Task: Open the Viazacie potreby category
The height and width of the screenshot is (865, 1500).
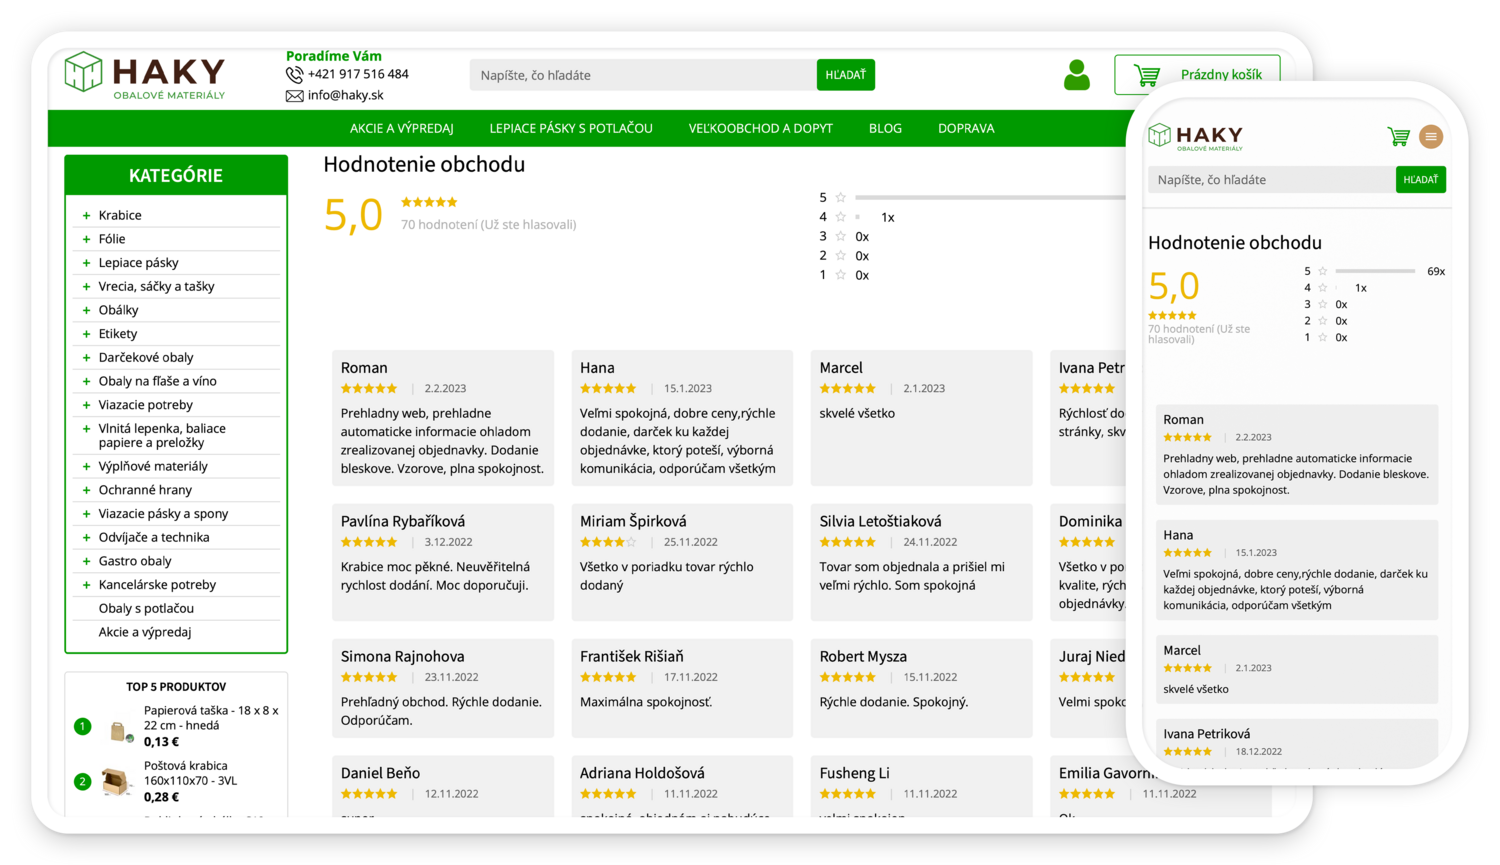Action: [x=145, y=405]
